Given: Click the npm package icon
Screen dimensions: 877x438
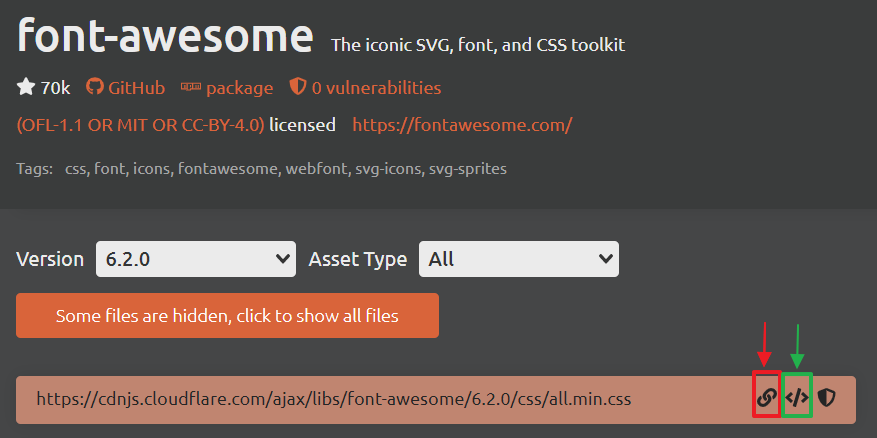Looking at the screenshot, I should pos(191,87).
